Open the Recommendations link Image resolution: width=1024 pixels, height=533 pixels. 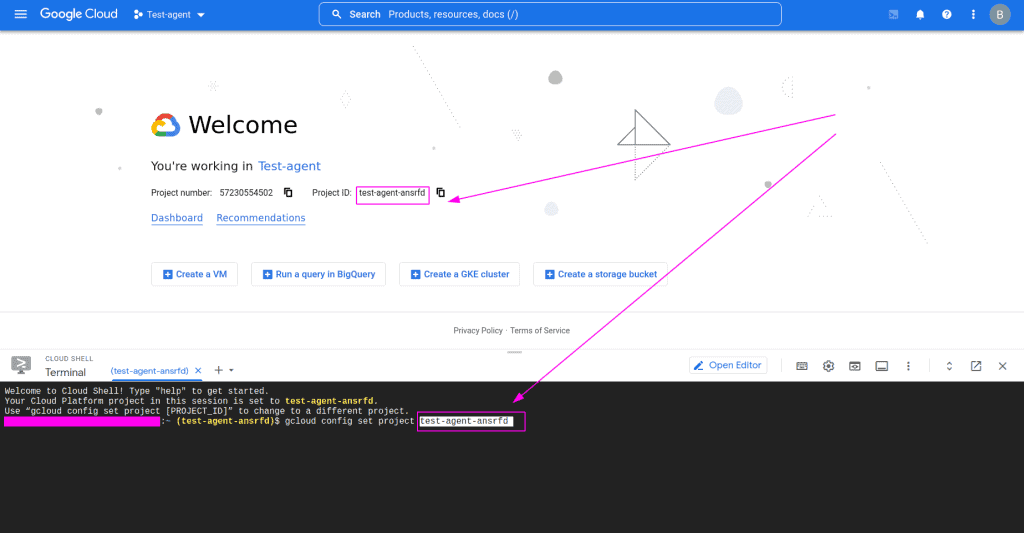click(x=261, y=218)
